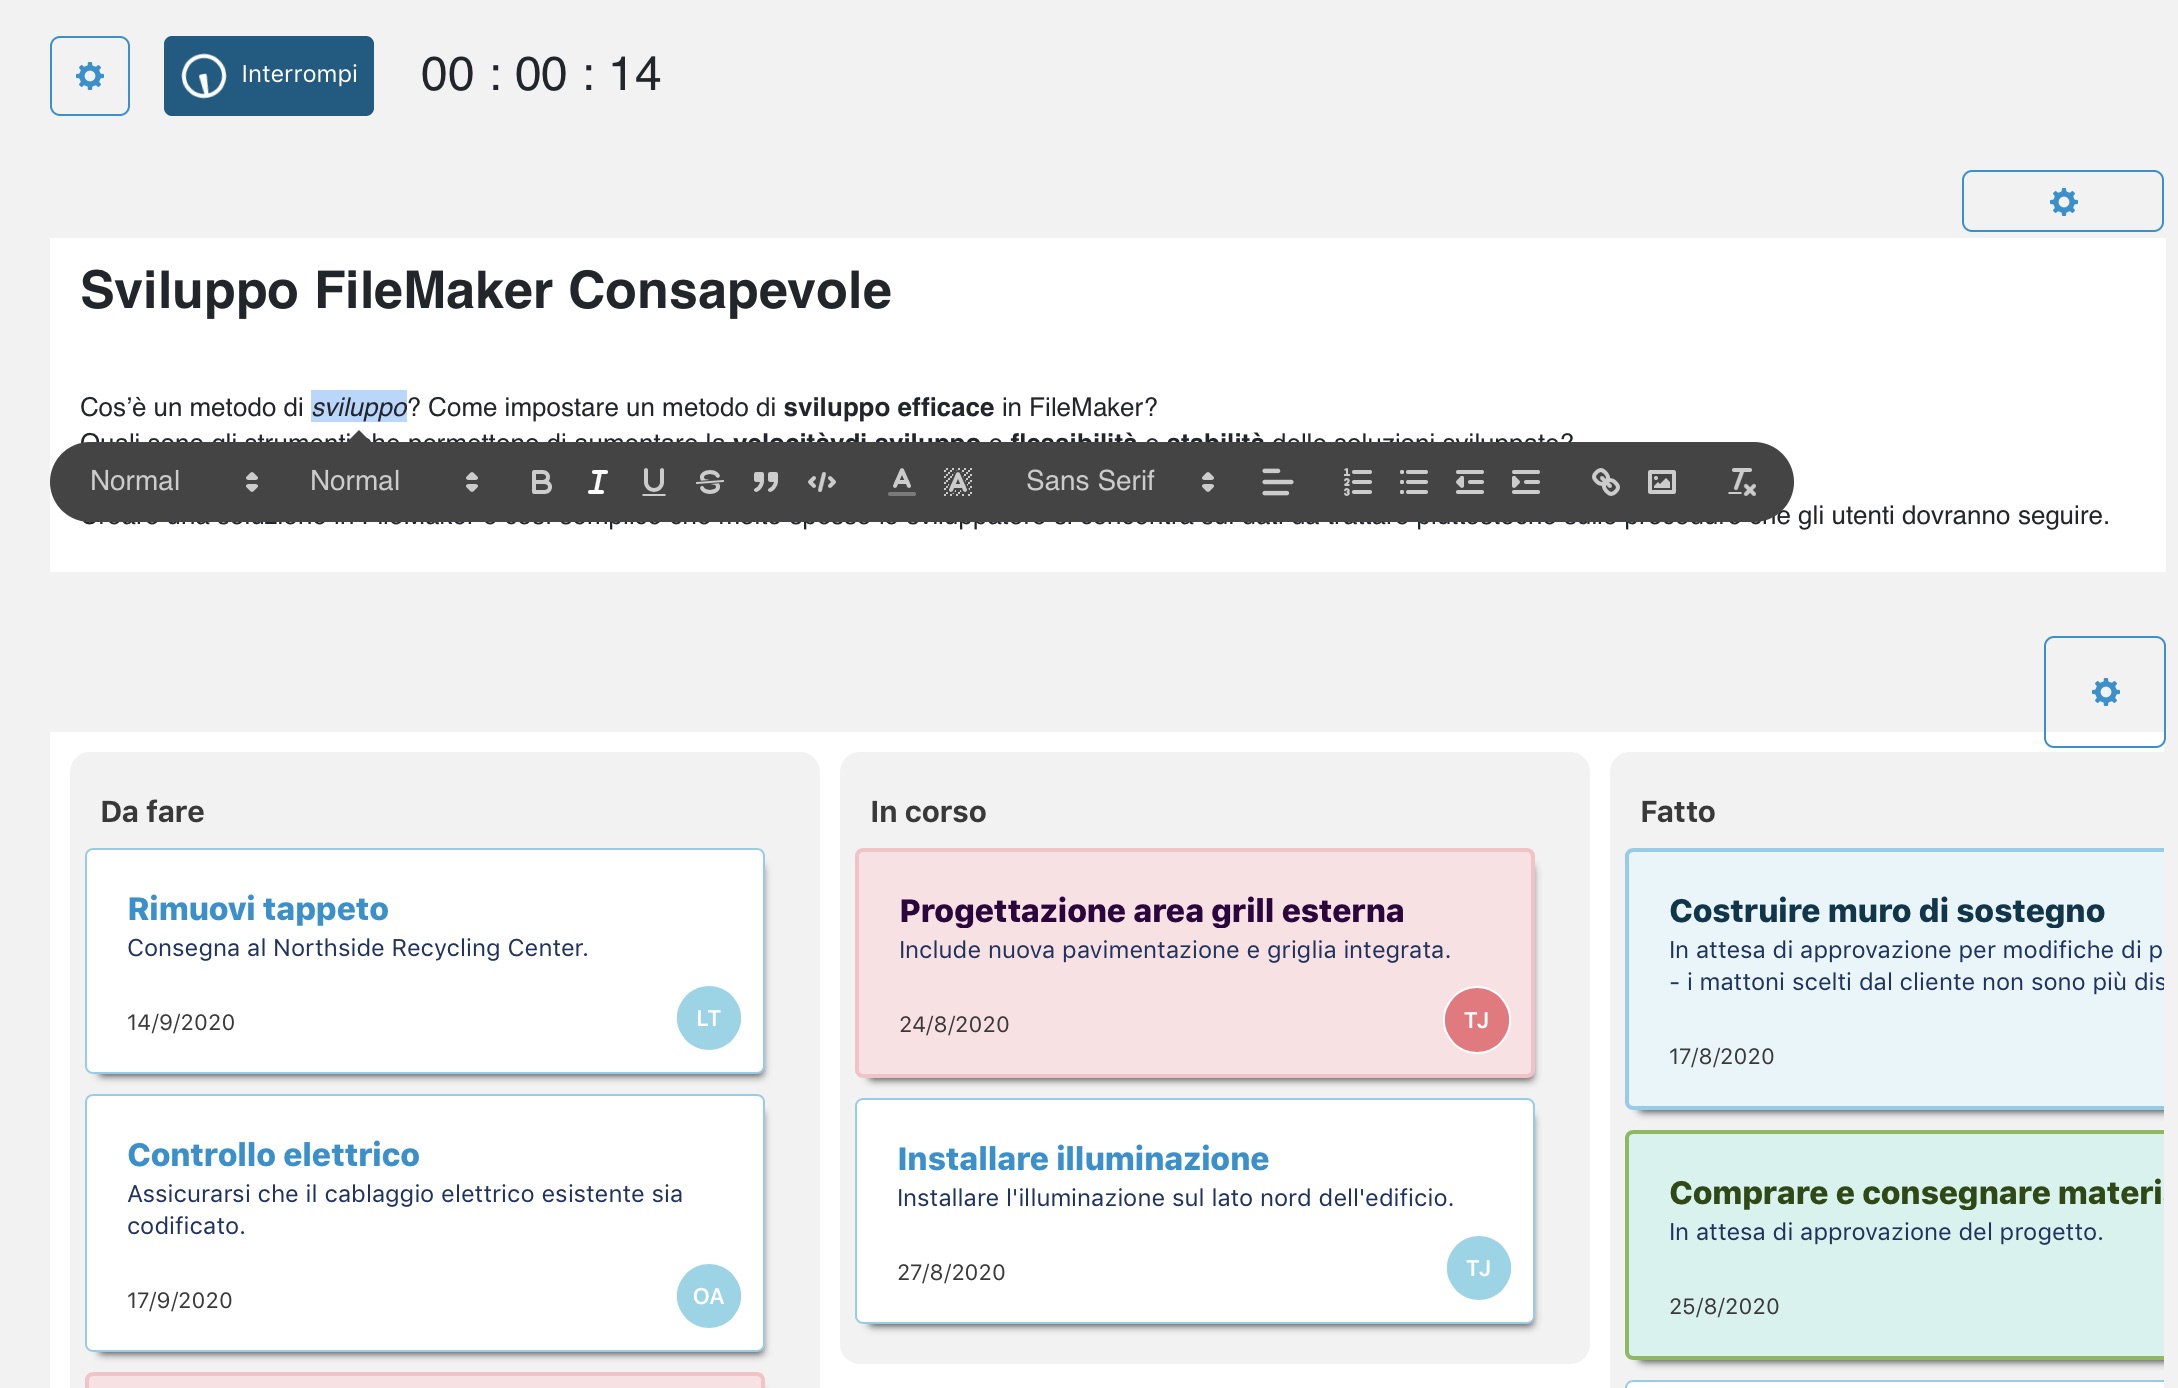Toggle bold formatting
The image size is (2178, 1388).
[541, 482]
